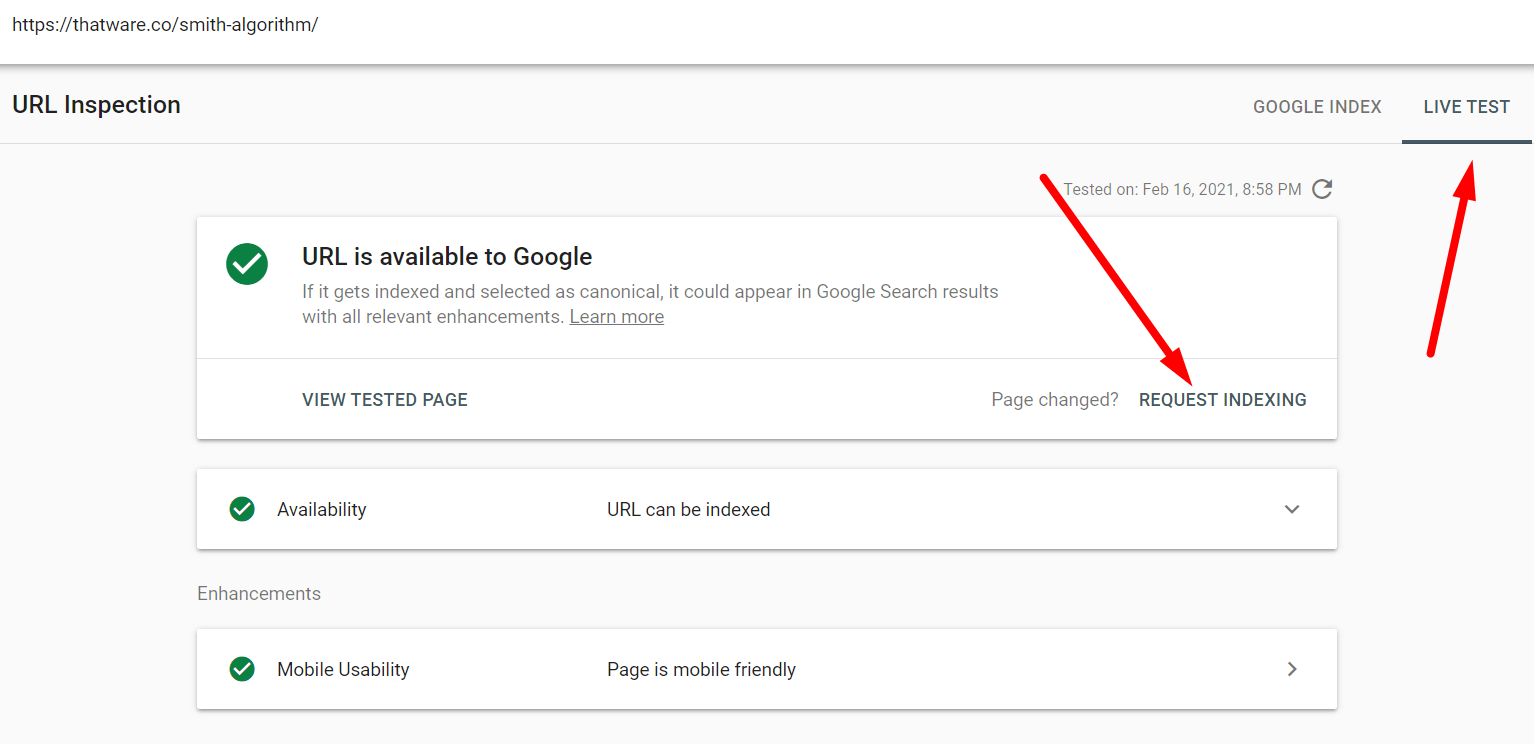Click the green check icon beside Availability

tap(242, 509)
